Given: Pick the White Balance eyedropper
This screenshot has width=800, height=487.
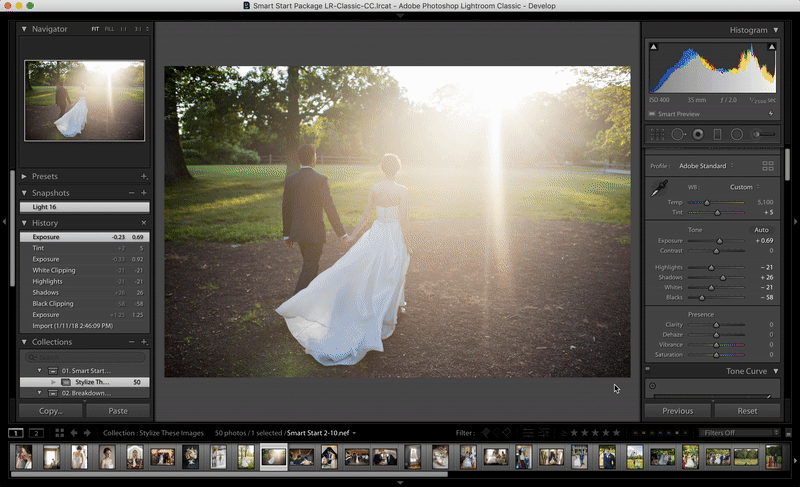Looking at the screenshot, I should pos(659,188).
